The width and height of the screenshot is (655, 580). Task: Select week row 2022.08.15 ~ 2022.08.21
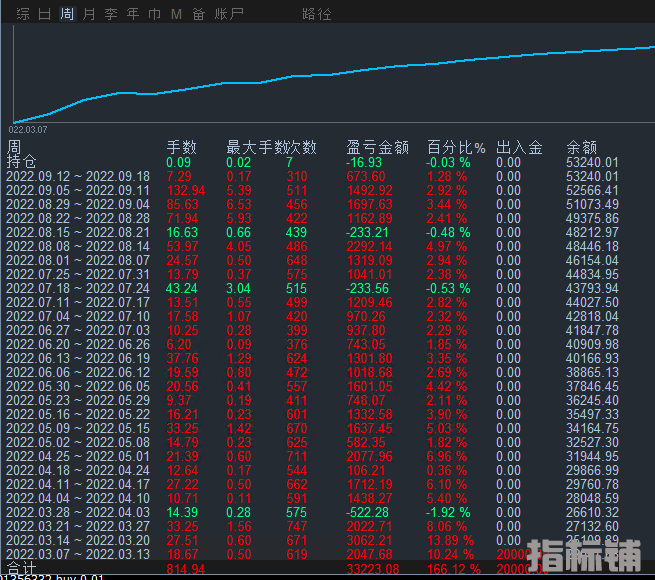click(x=78, y=232)
